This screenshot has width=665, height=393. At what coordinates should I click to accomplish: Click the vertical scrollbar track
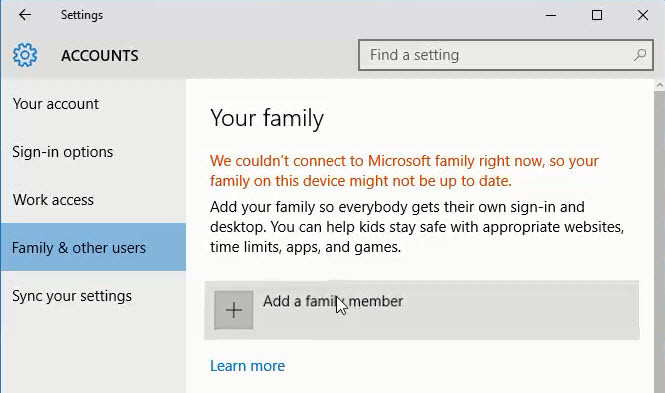[x=659, y=242]
